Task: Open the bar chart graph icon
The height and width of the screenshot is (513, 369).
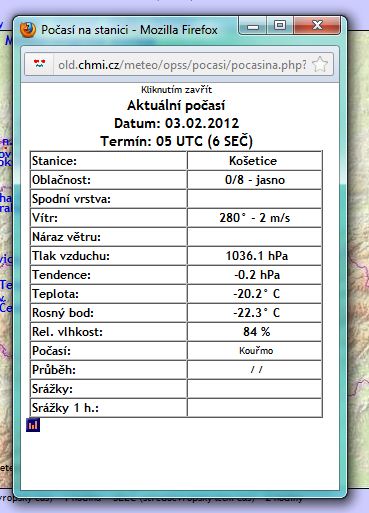Action: coord(33,425)
